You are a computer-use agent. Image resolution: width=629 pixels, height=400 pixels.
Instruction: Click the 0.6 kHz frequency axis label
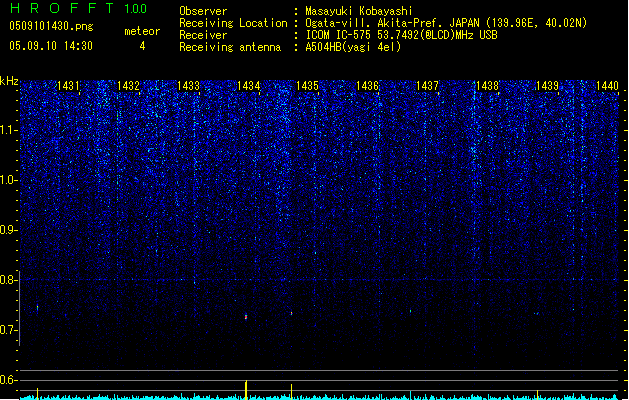click(x=8, y=380)
